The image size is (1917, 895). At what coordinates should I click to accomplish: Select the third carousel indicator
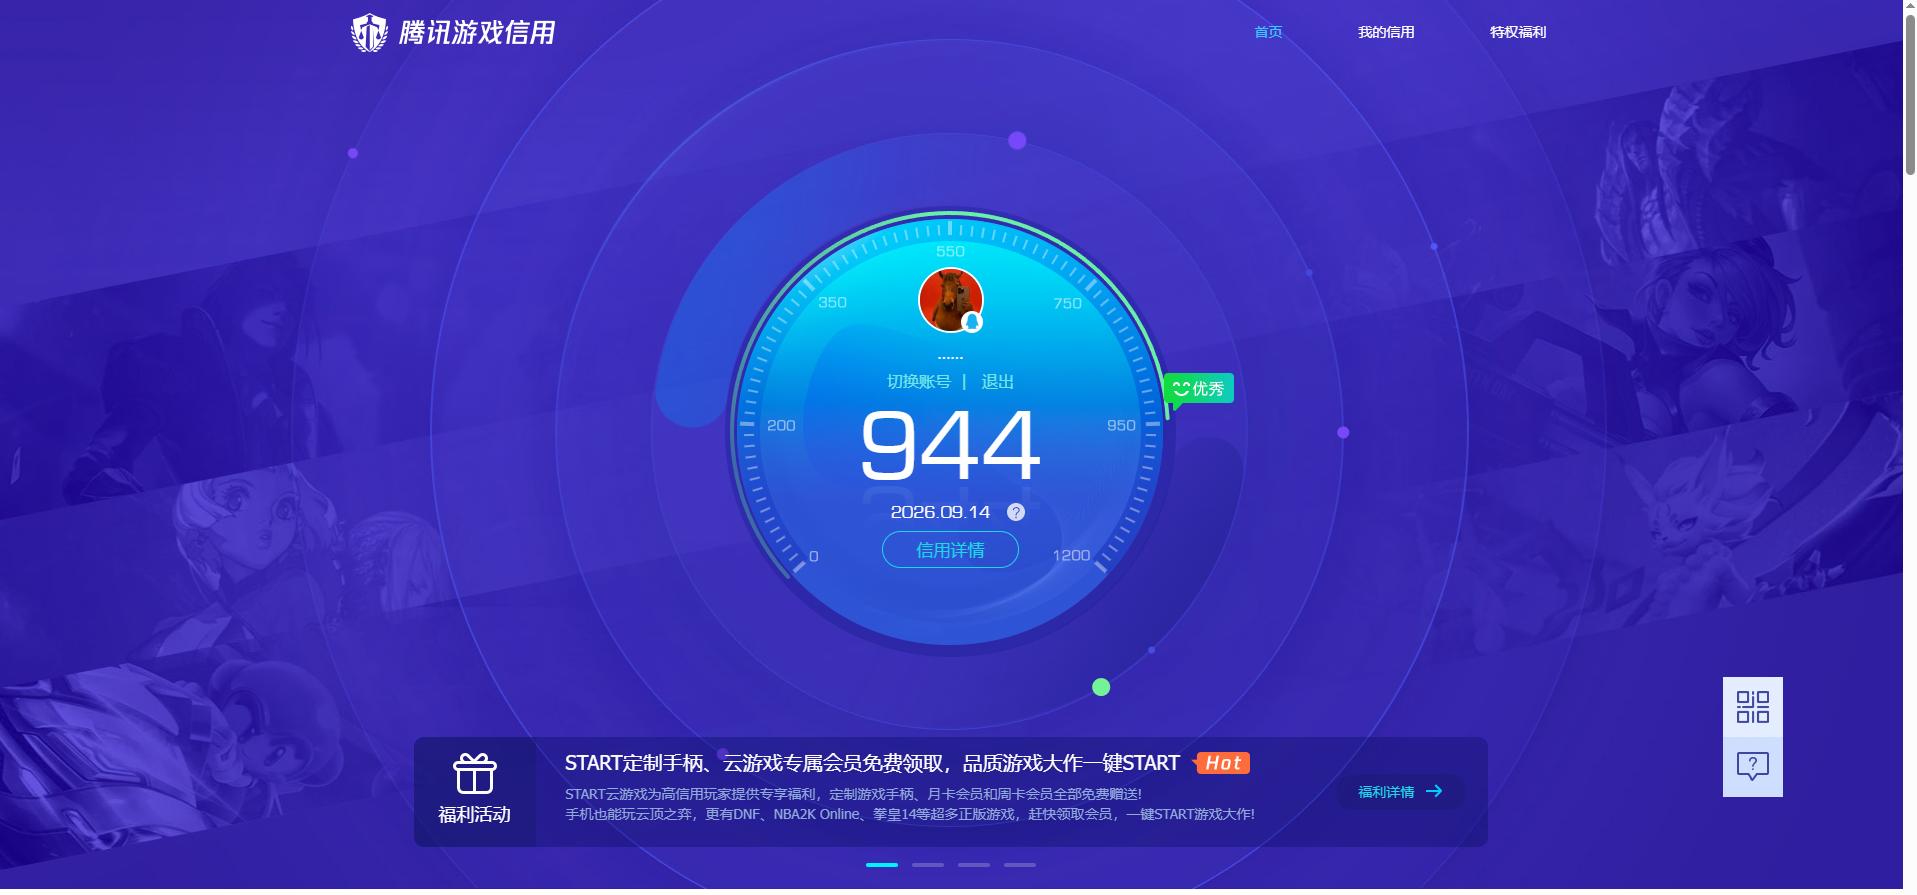(974, 865)
